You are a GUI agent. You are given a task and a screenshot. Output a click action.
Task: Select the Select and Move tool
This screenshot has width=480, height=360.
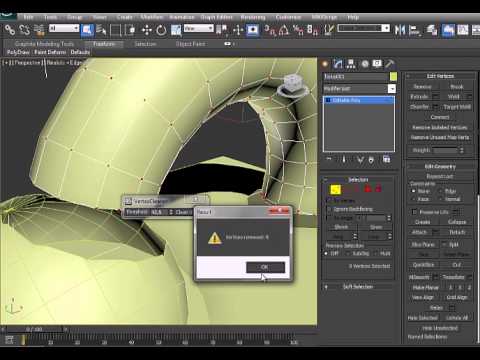147,30
